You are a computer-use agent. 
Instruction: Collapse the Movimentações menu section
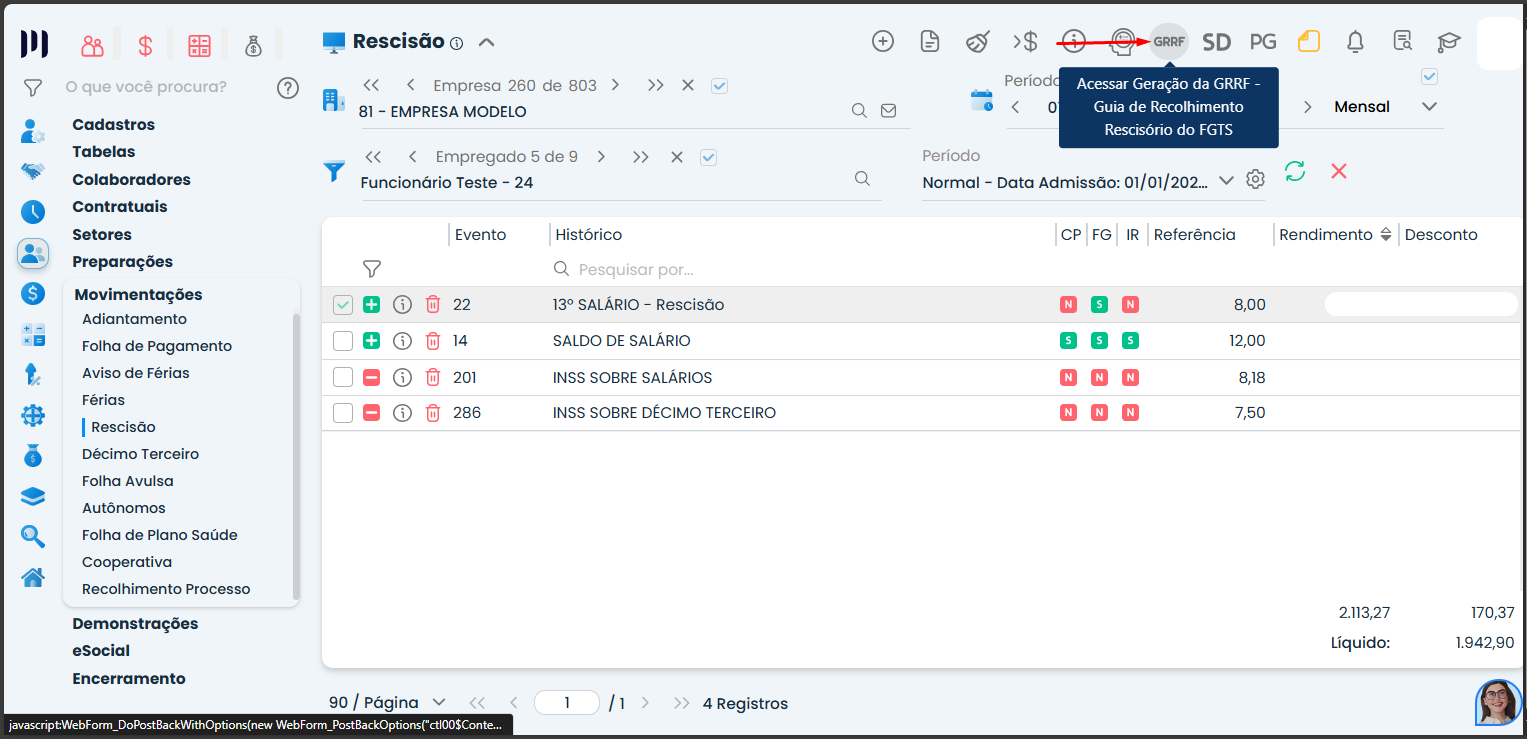[138, 295]
